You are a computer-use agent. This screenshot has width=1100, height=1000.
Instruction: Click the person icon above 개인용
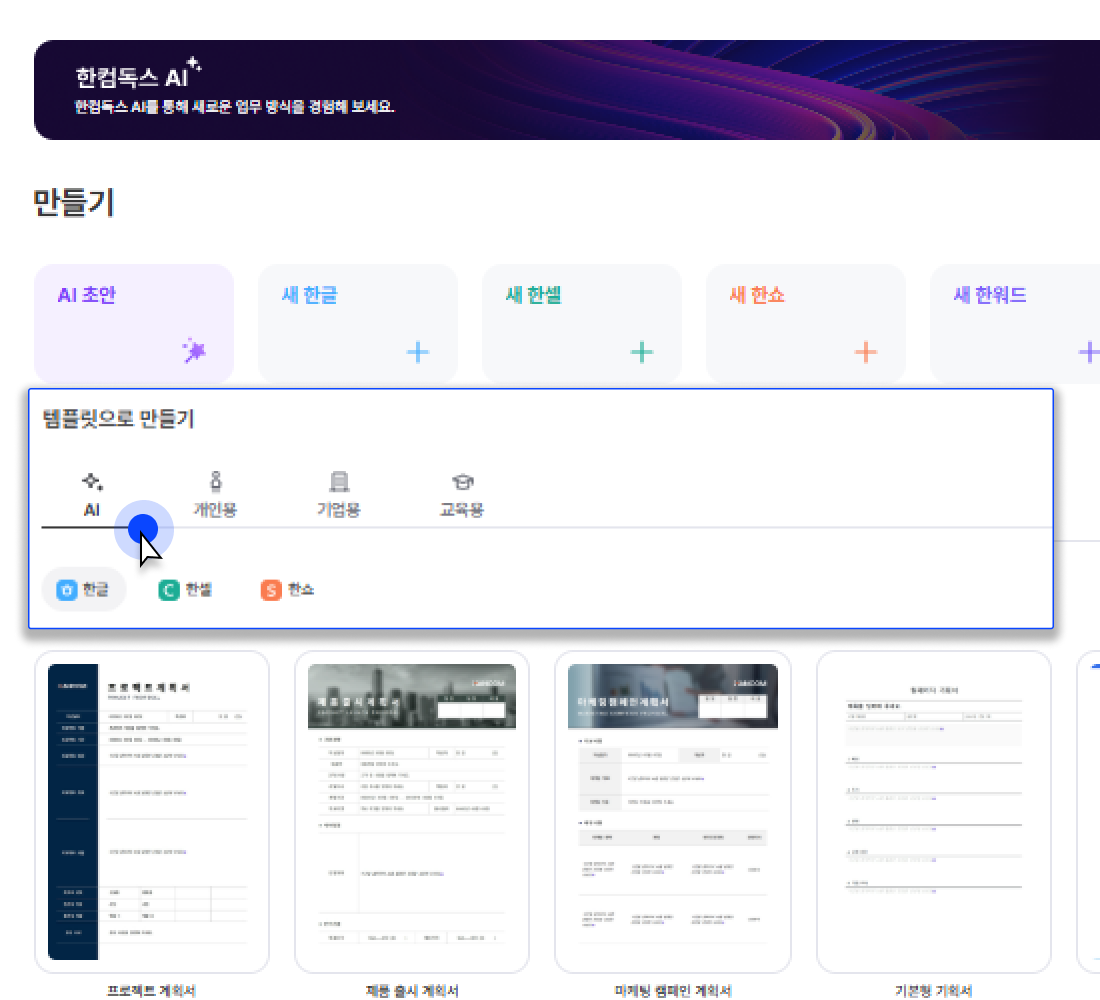215,481
